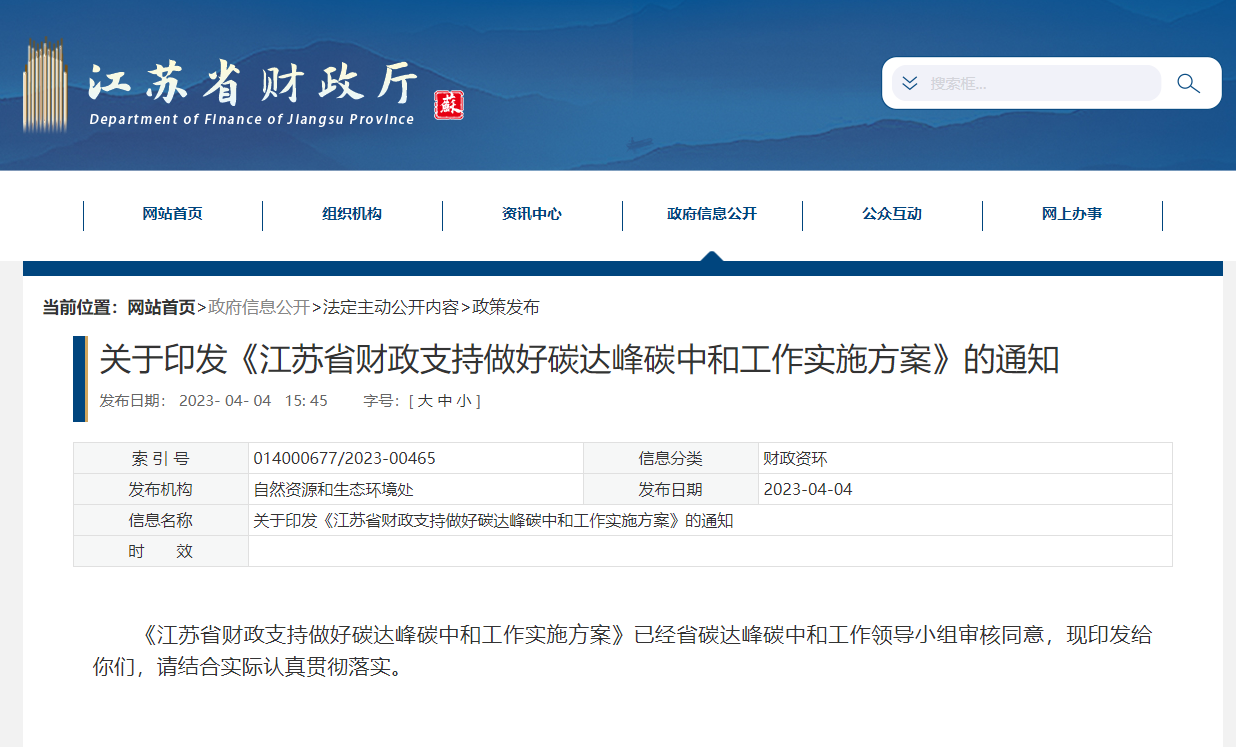Viewport: 1236px width, 747px height.
Task: Click the search magnifier icon
Action: tap(1188, 83)
